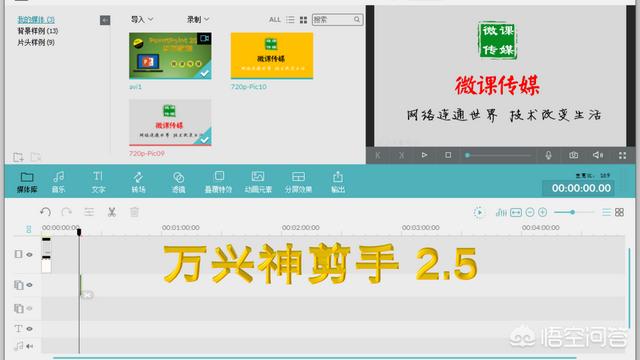The height and width of the screenshot is (360, 640).
Task: Enter fullscreen preview mode
Action: click(622, 156)
